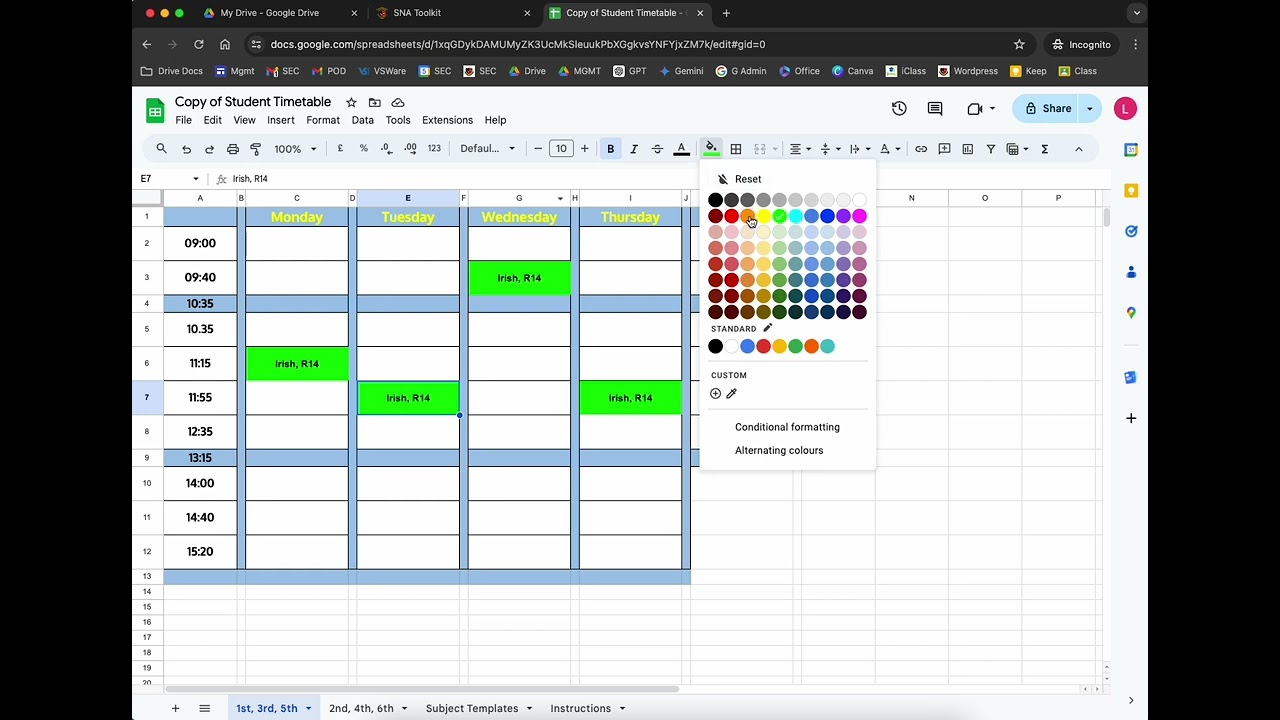
Task: Click the create a filter icon
Action: click(x=991, y=149)
